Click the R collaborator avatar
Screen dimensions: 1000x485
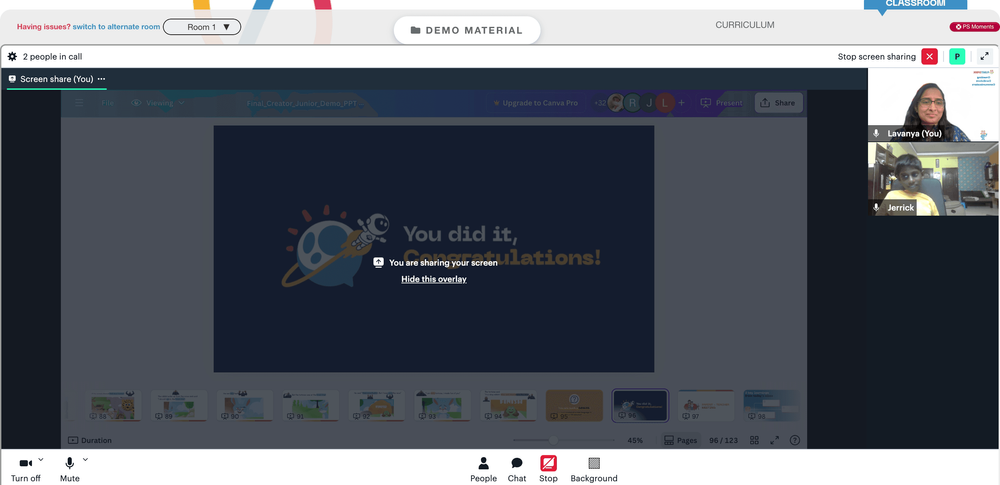coord(632,103)
